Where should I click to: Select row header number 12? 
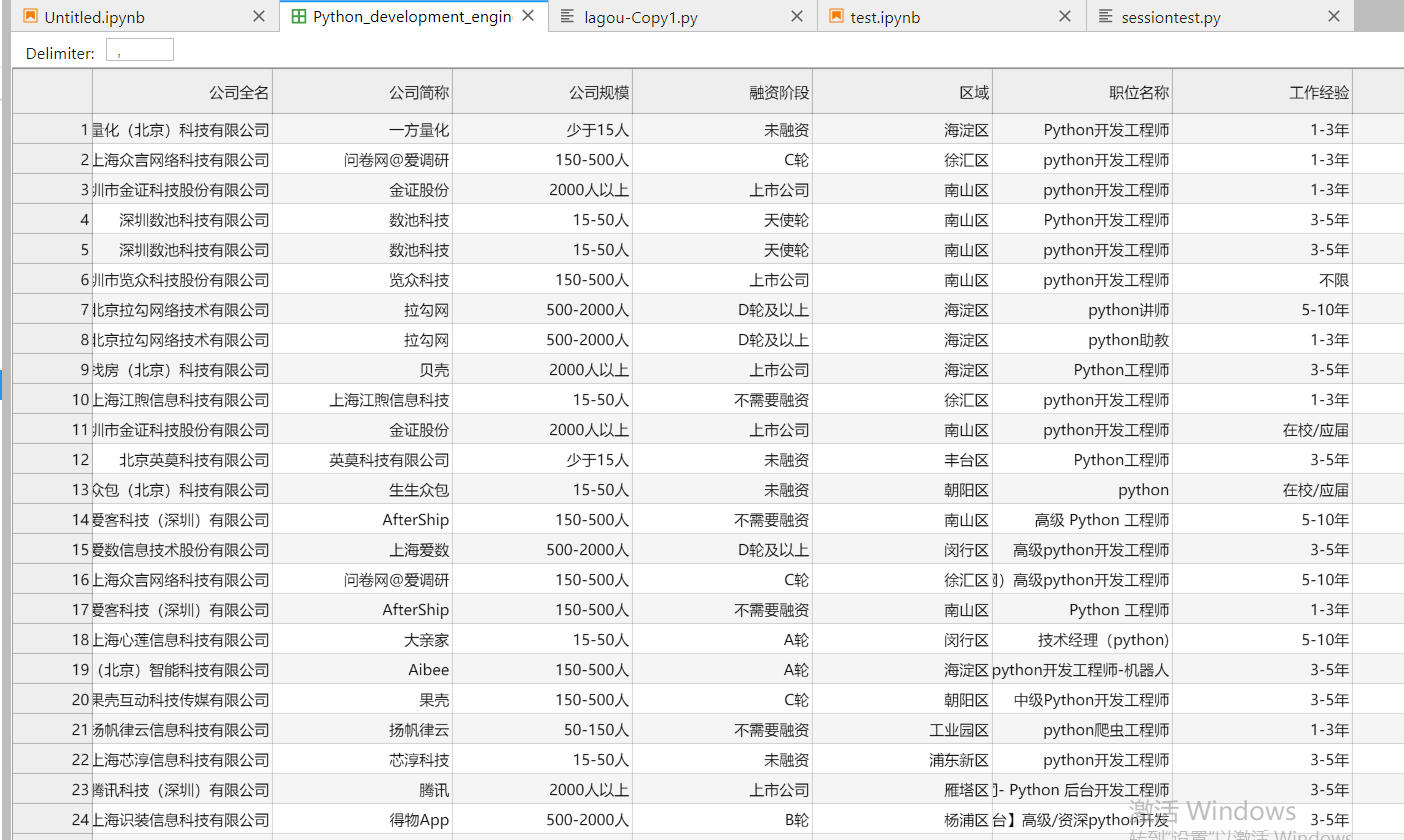tap(52, 460)
